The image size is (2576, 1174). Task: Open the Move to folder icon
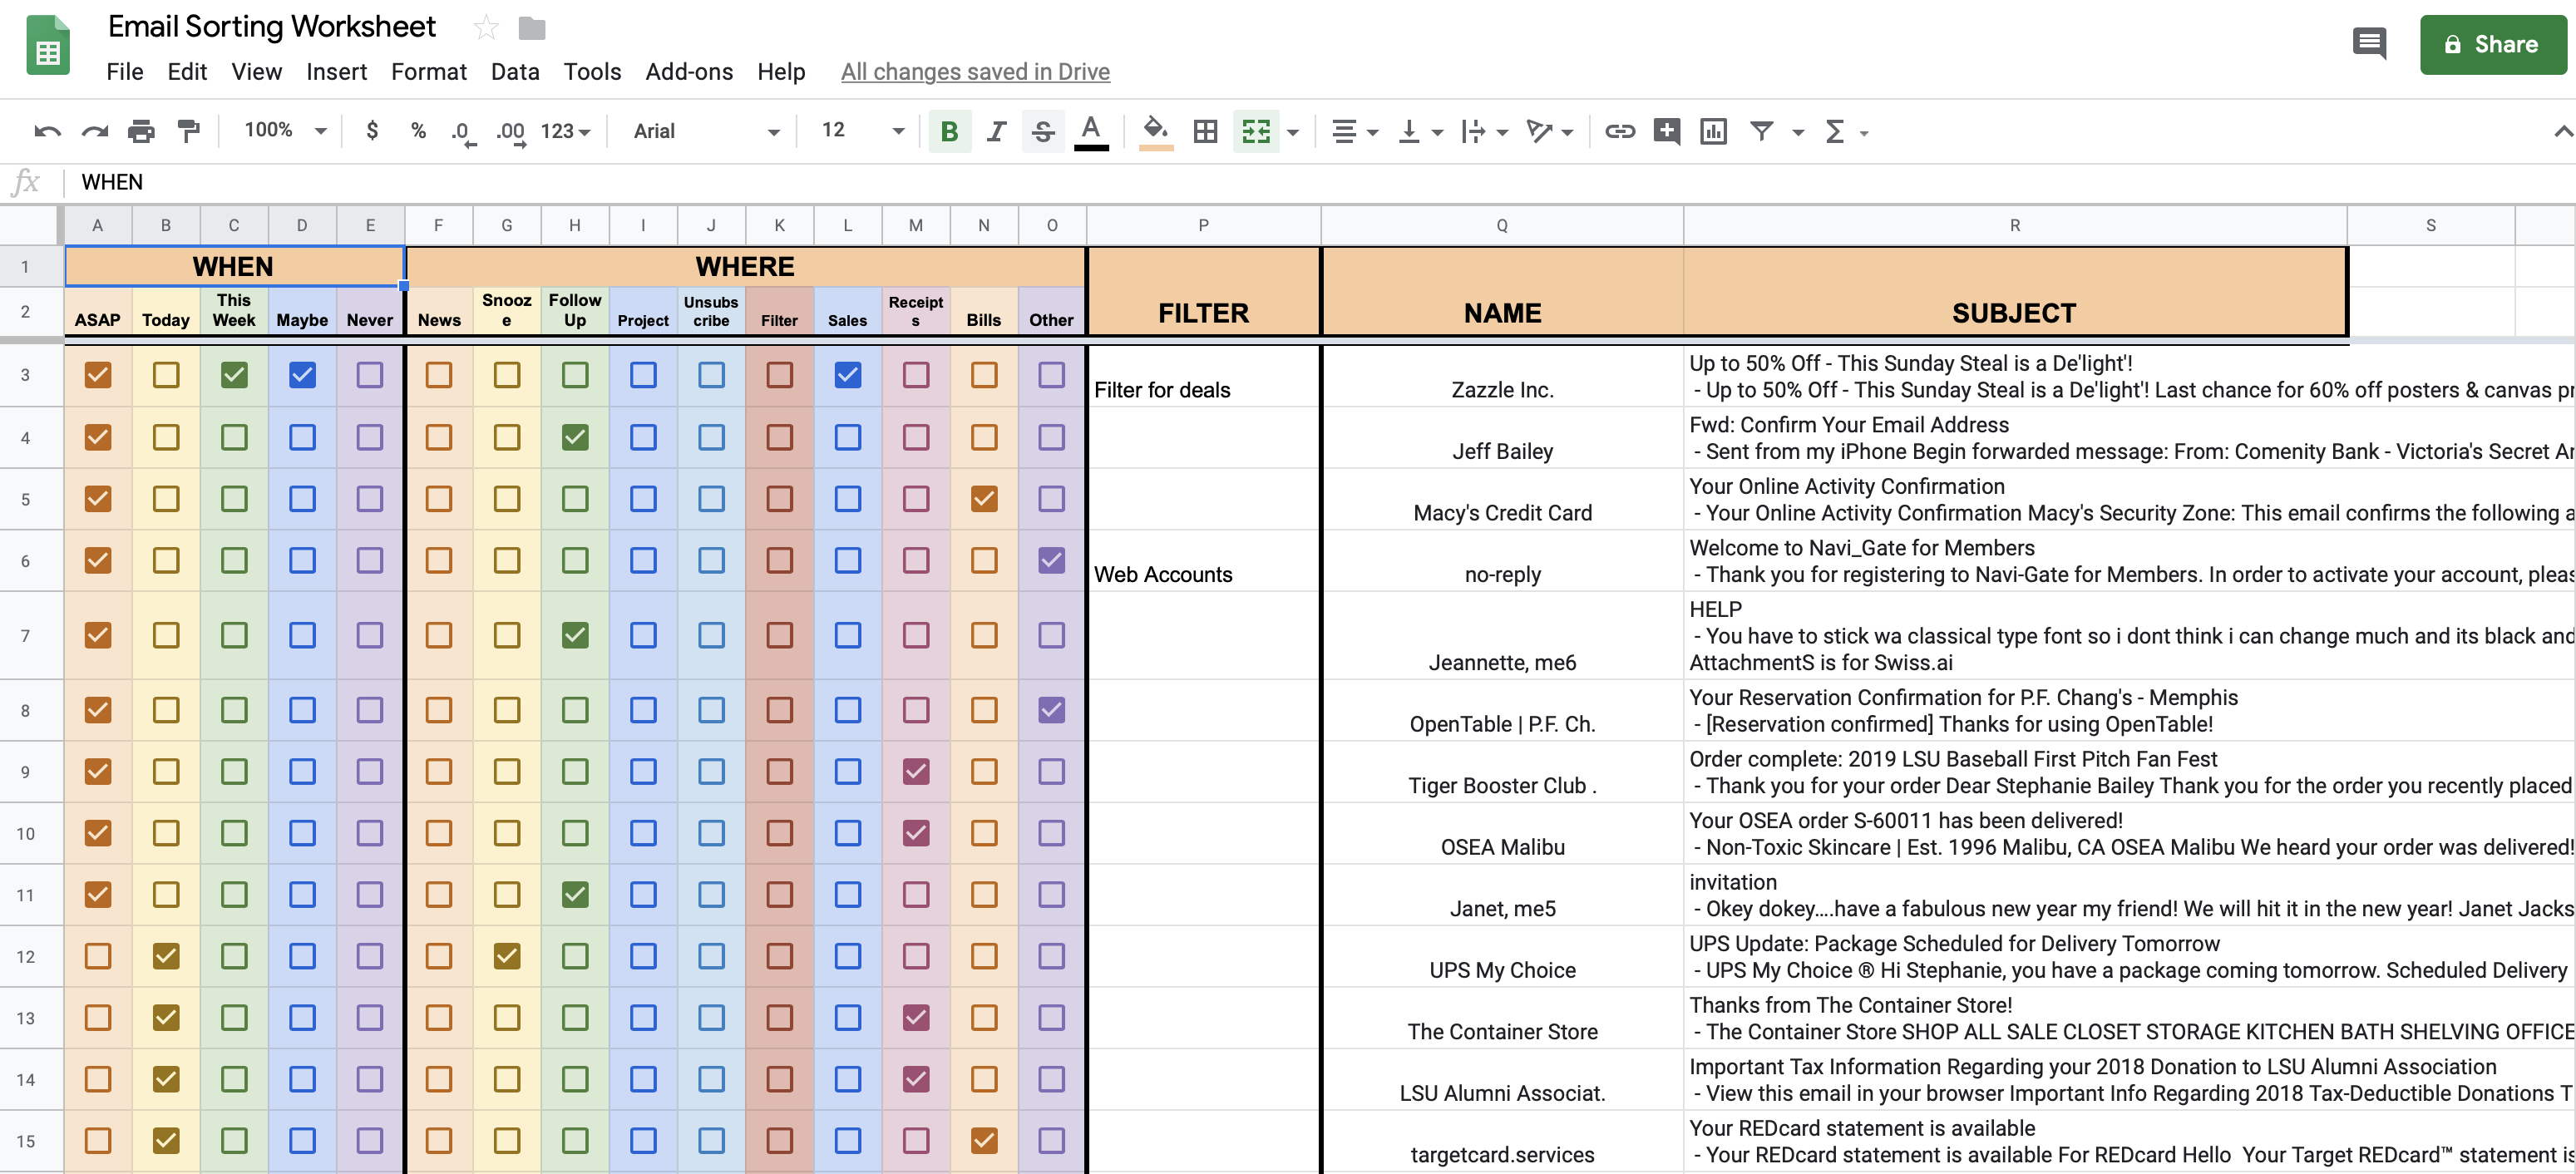coord(532,28)
